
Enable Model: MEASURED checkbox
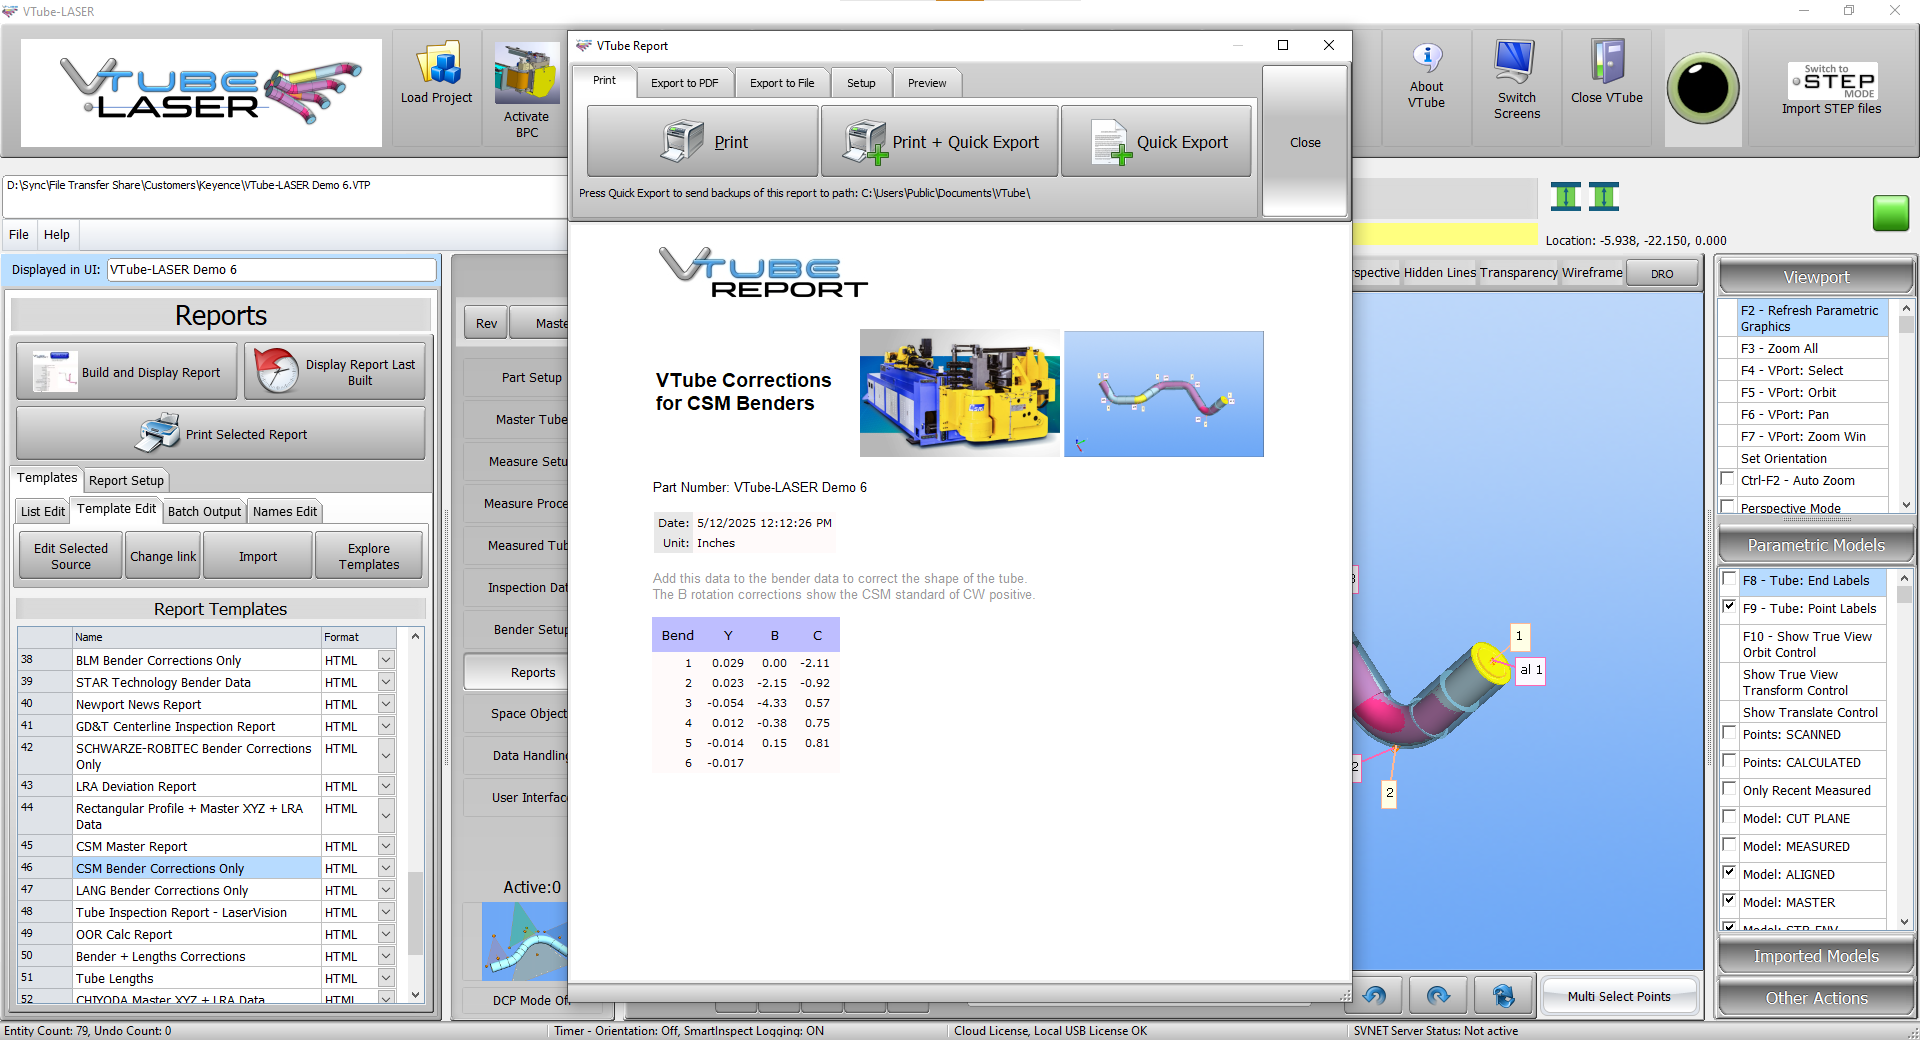(1729, 845)
